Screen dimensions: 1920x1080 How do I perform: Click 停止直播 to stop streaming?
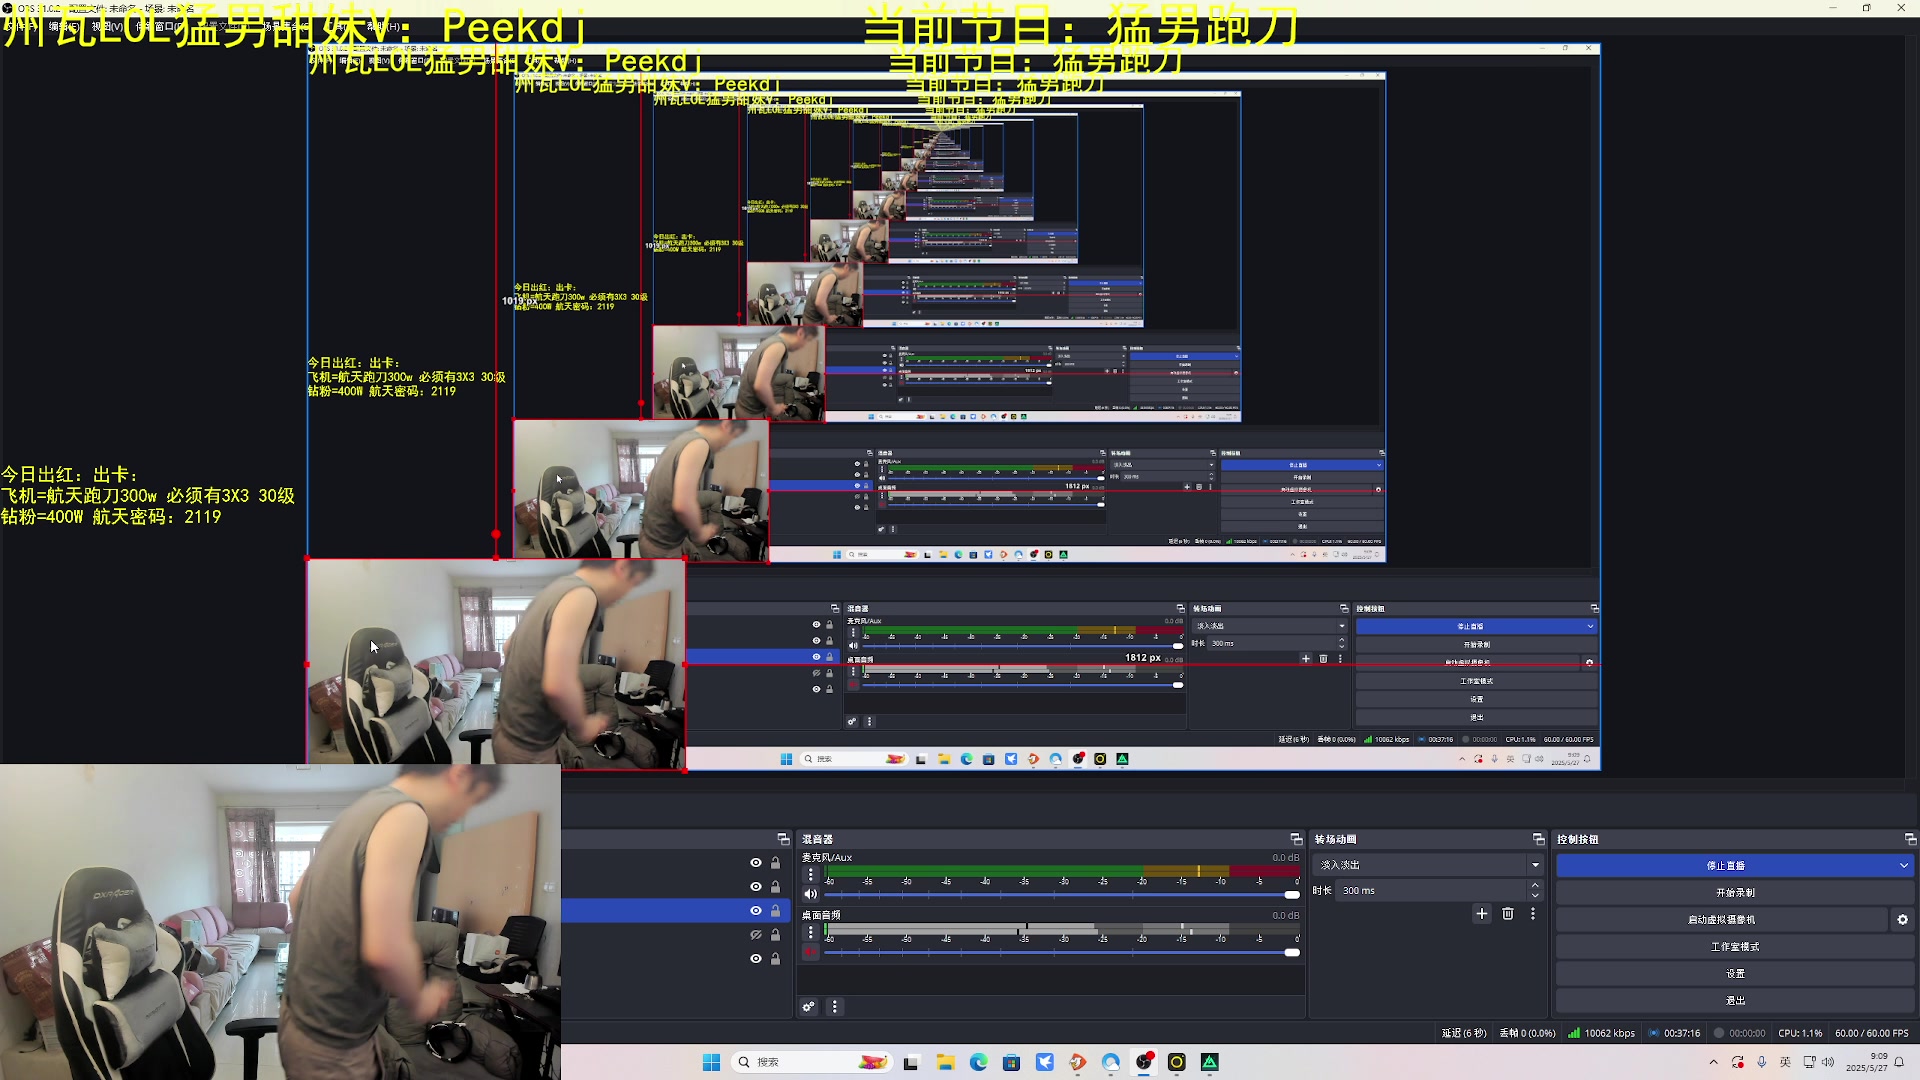click(1726, 866)
